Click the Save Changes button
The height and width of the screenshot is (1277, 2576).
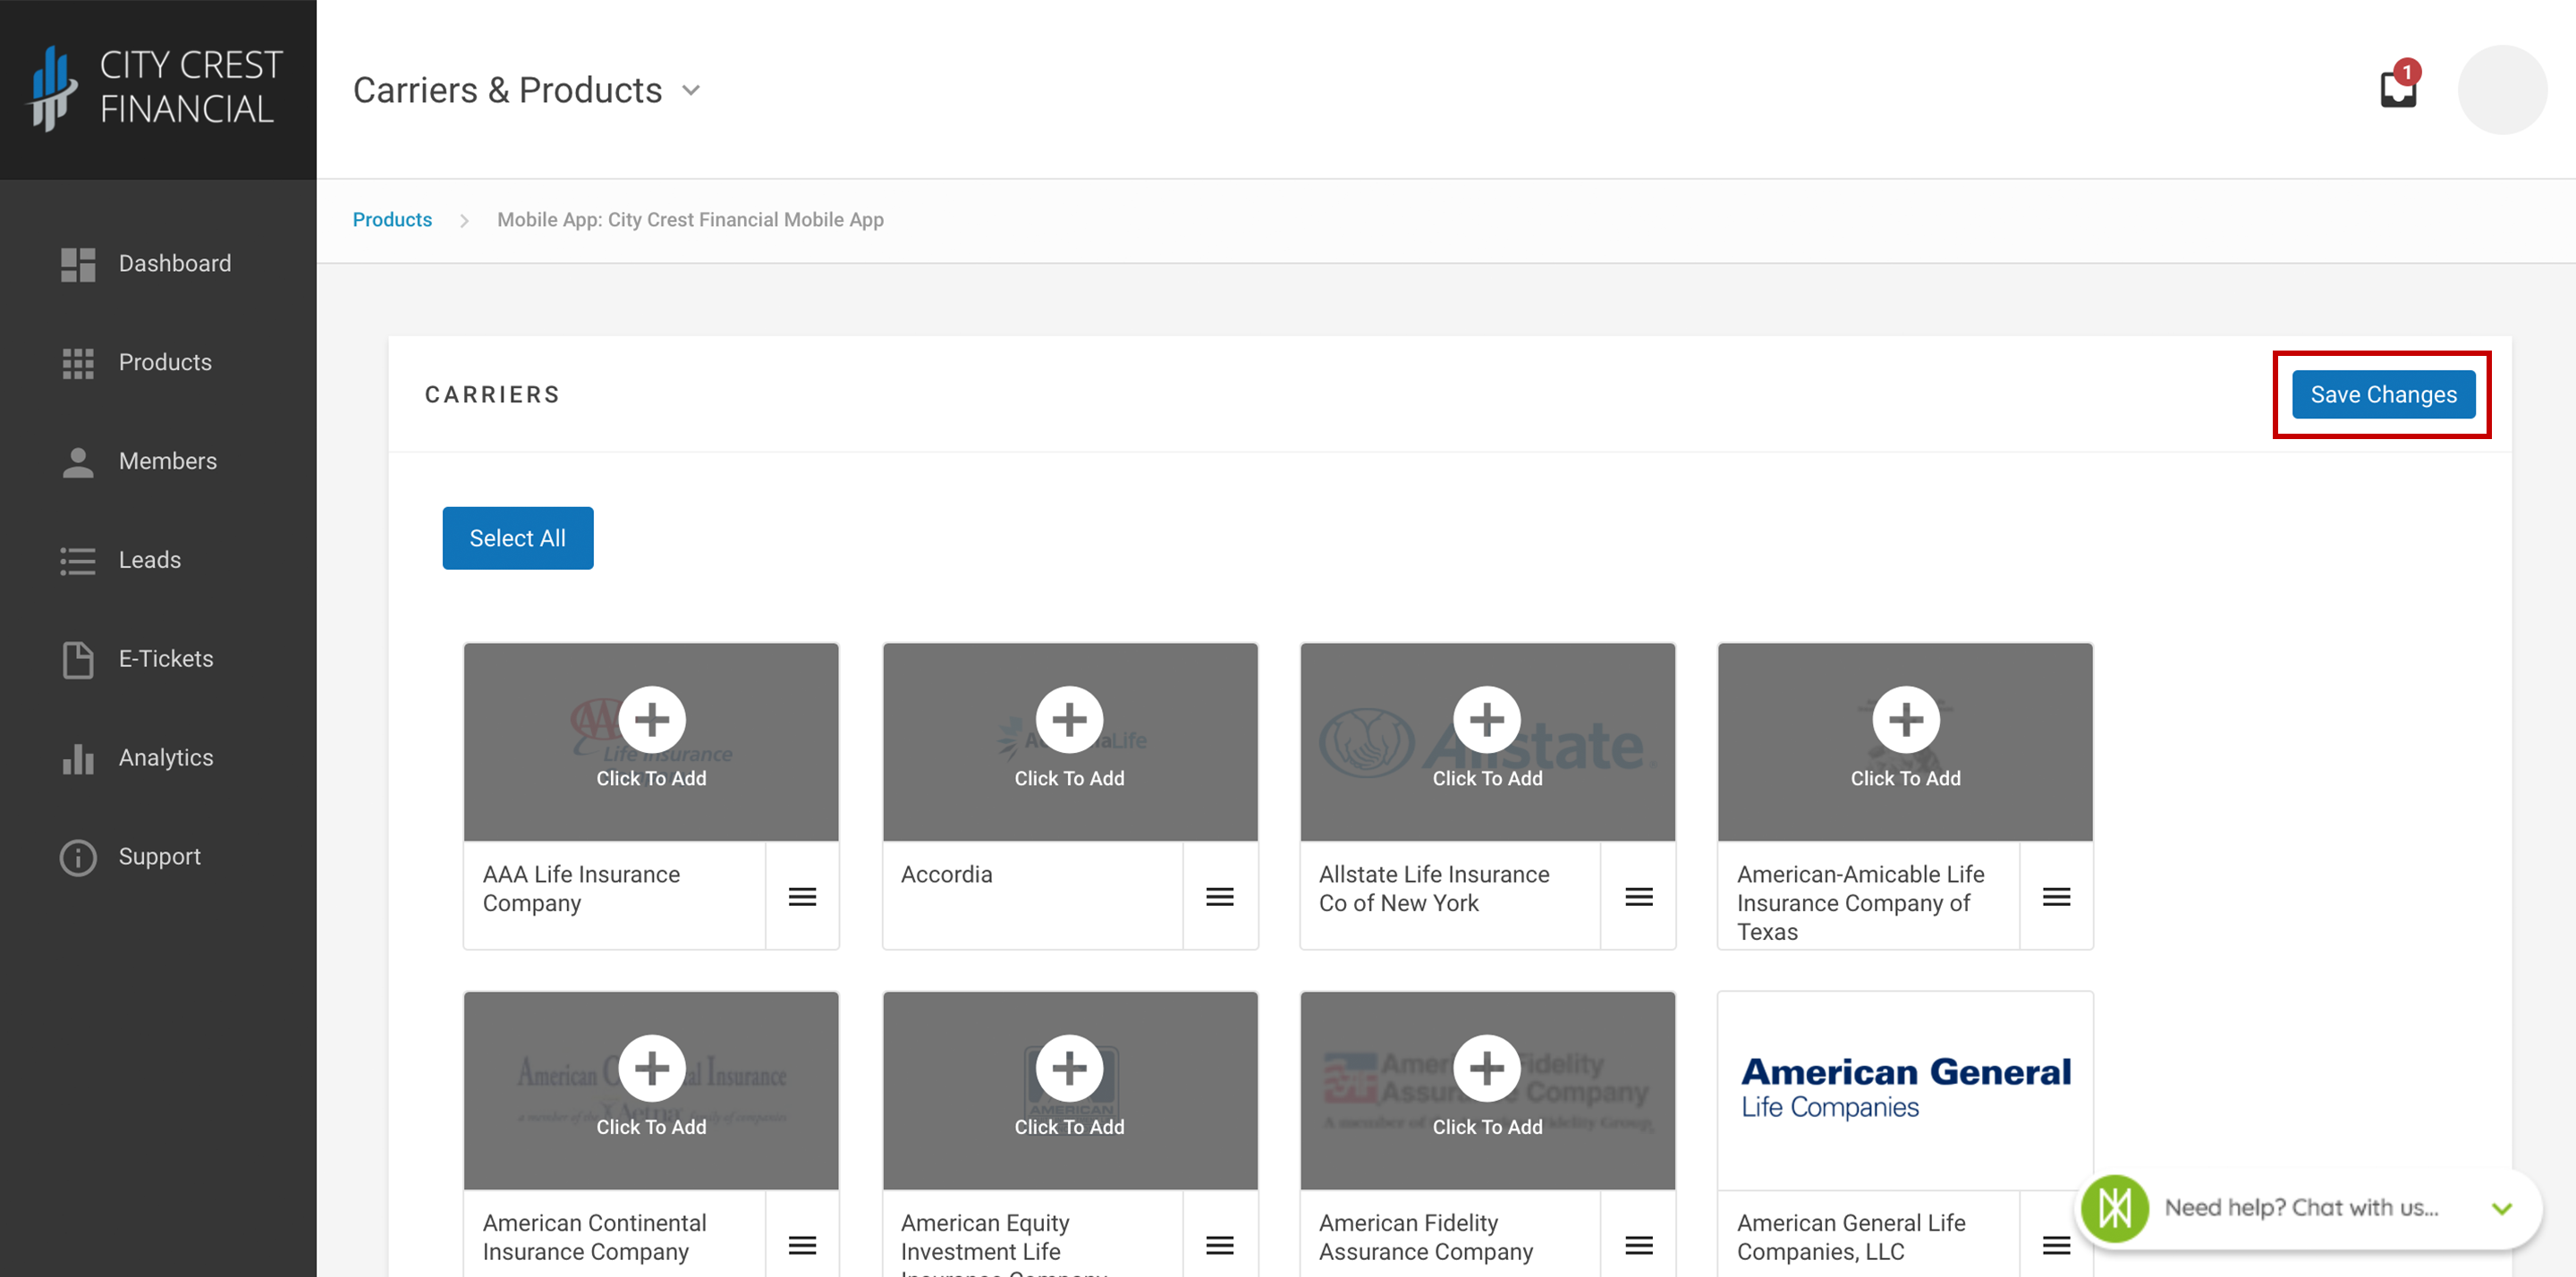(x=2383, y=395)
